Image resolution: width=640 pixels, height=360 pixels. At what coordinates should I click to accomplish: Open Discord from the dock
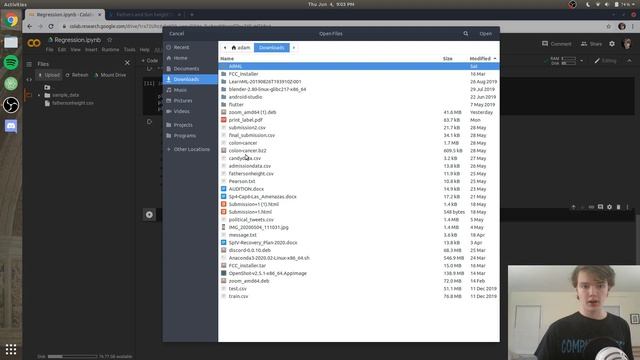point(11,126)
